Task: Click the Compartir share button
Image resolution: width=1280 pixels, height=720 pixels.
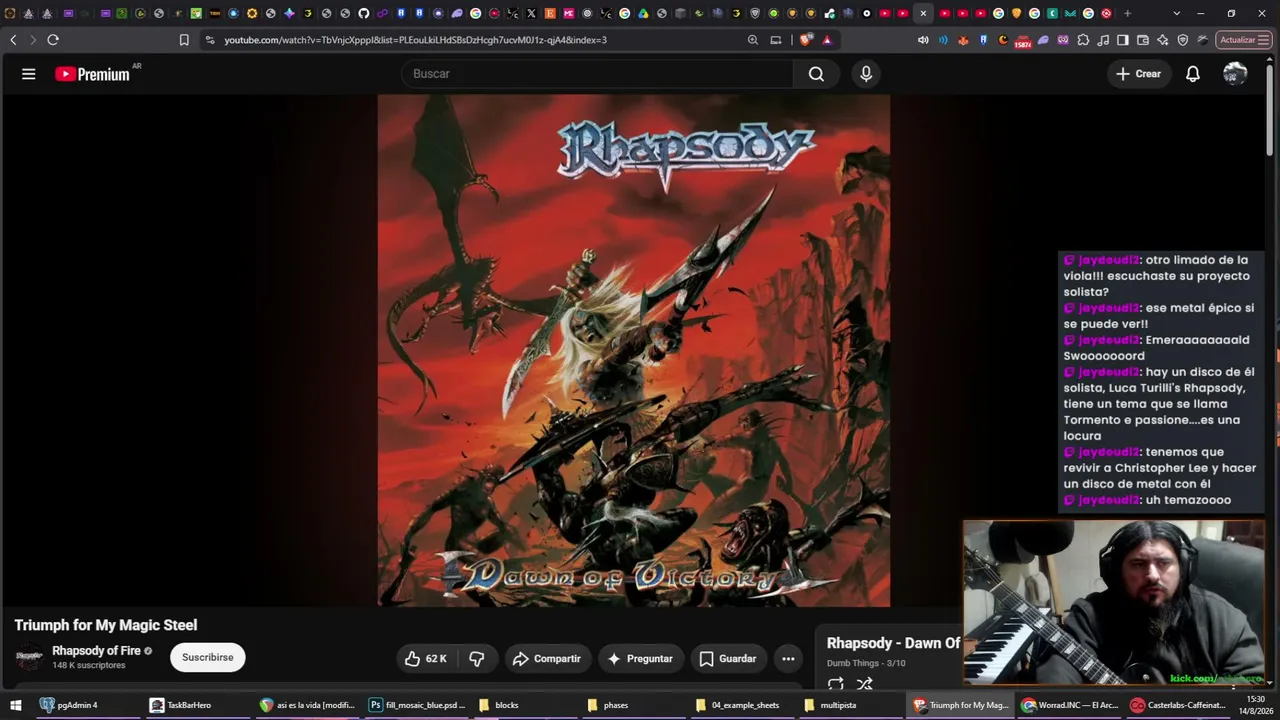Action: coord(546,659)
